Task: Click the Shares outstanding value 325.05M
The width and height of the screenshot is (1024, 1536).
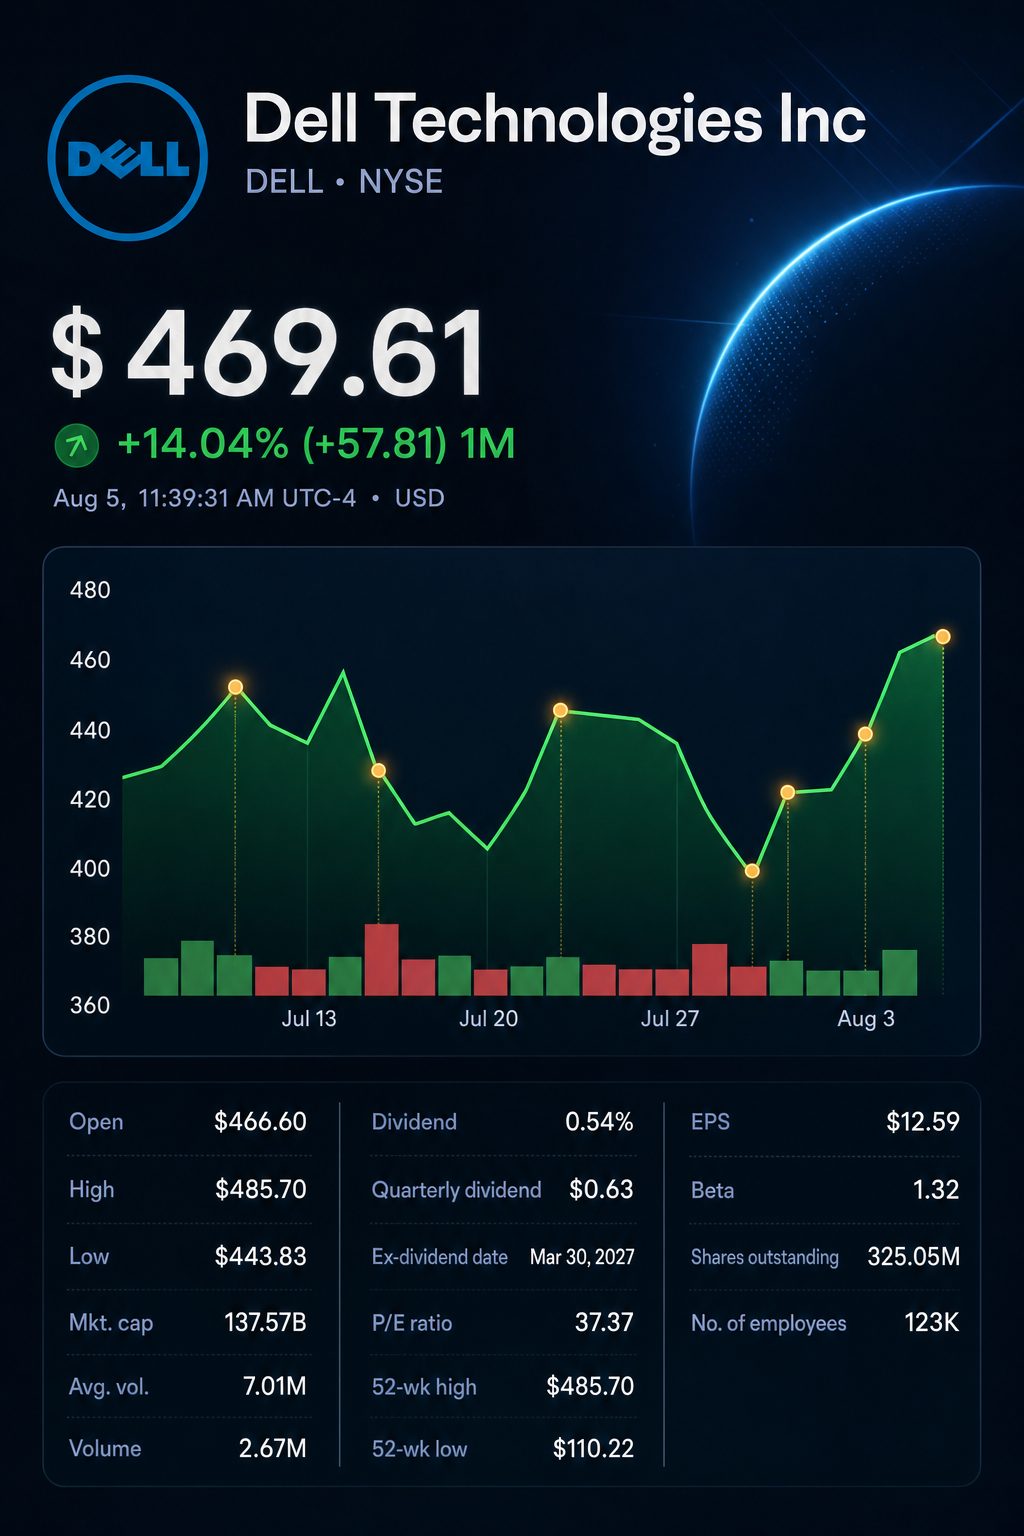Action: pyautogui.click(x=913, y=1257)
